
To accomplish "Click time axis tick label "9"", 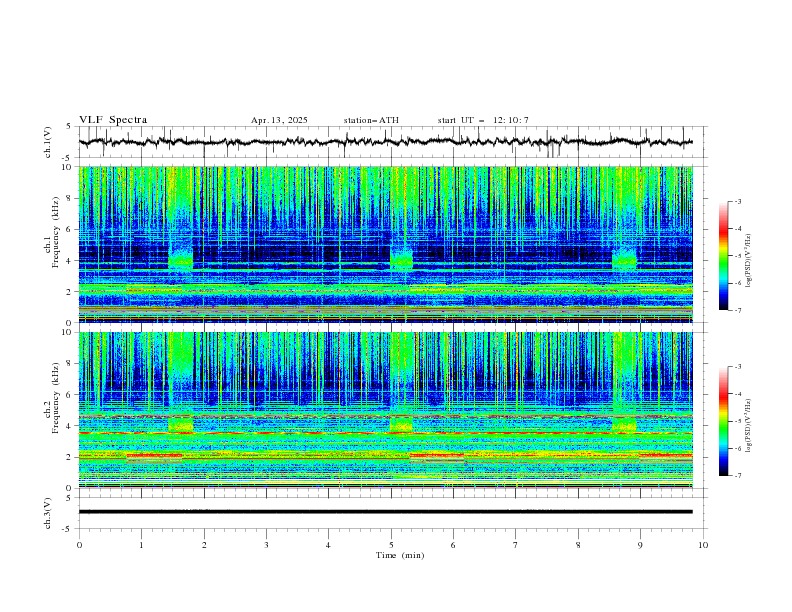I will [x=640, y=545].
